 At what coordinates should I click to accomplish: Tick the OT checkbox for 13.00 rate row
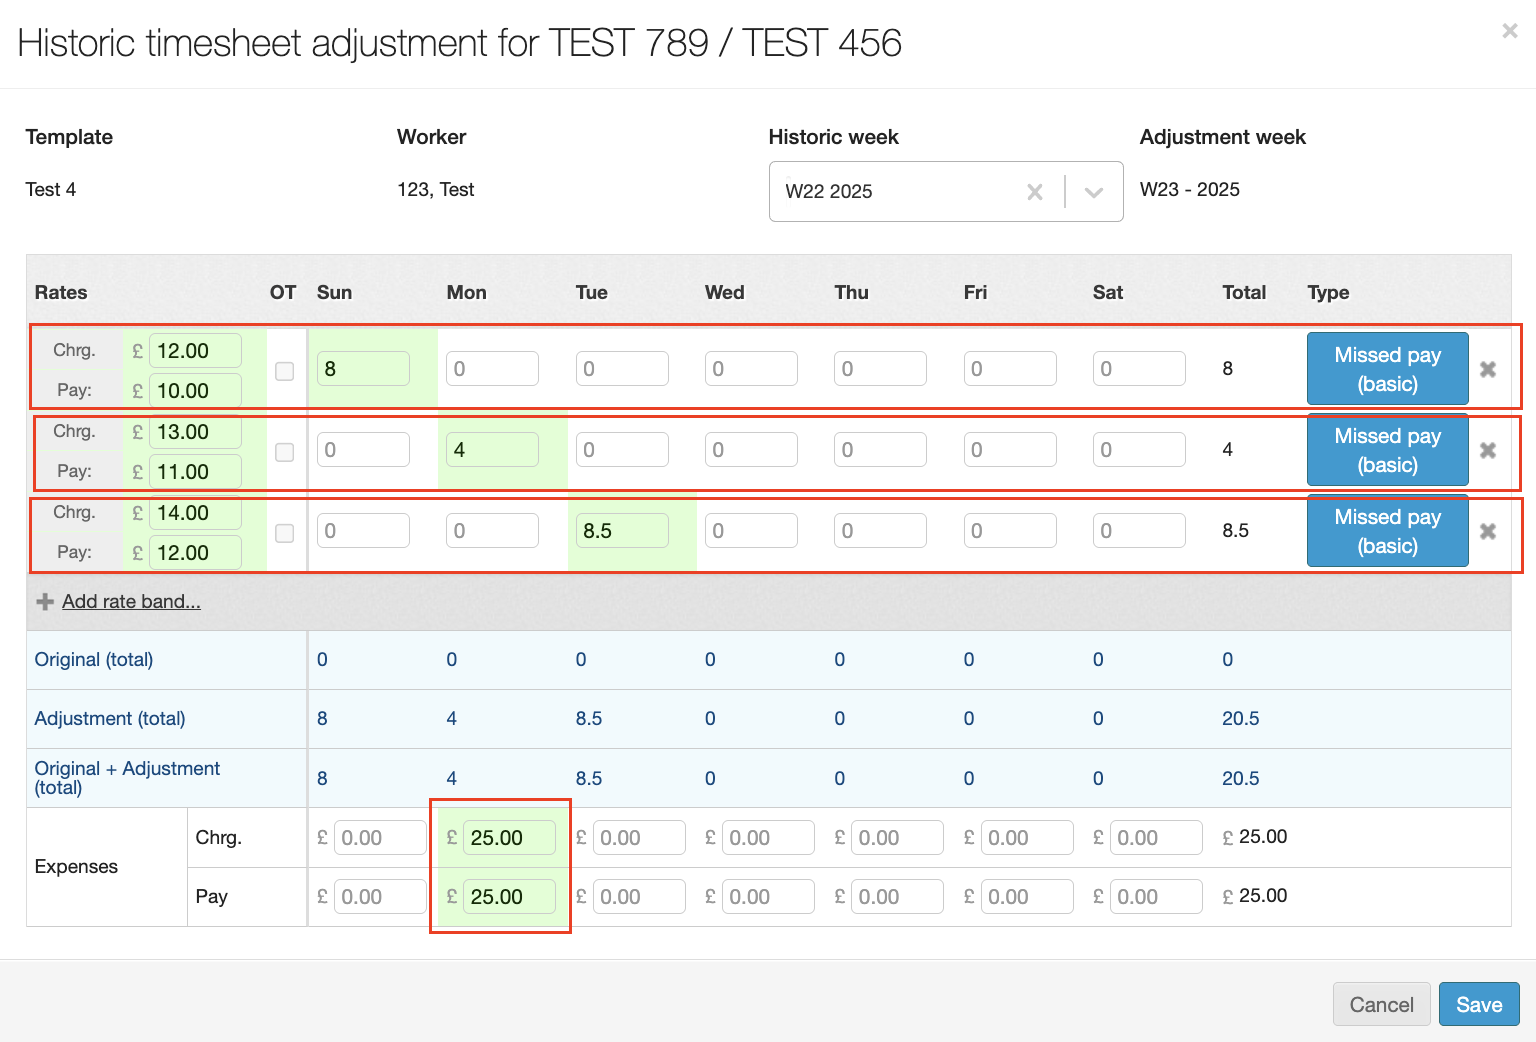(285, 452)
